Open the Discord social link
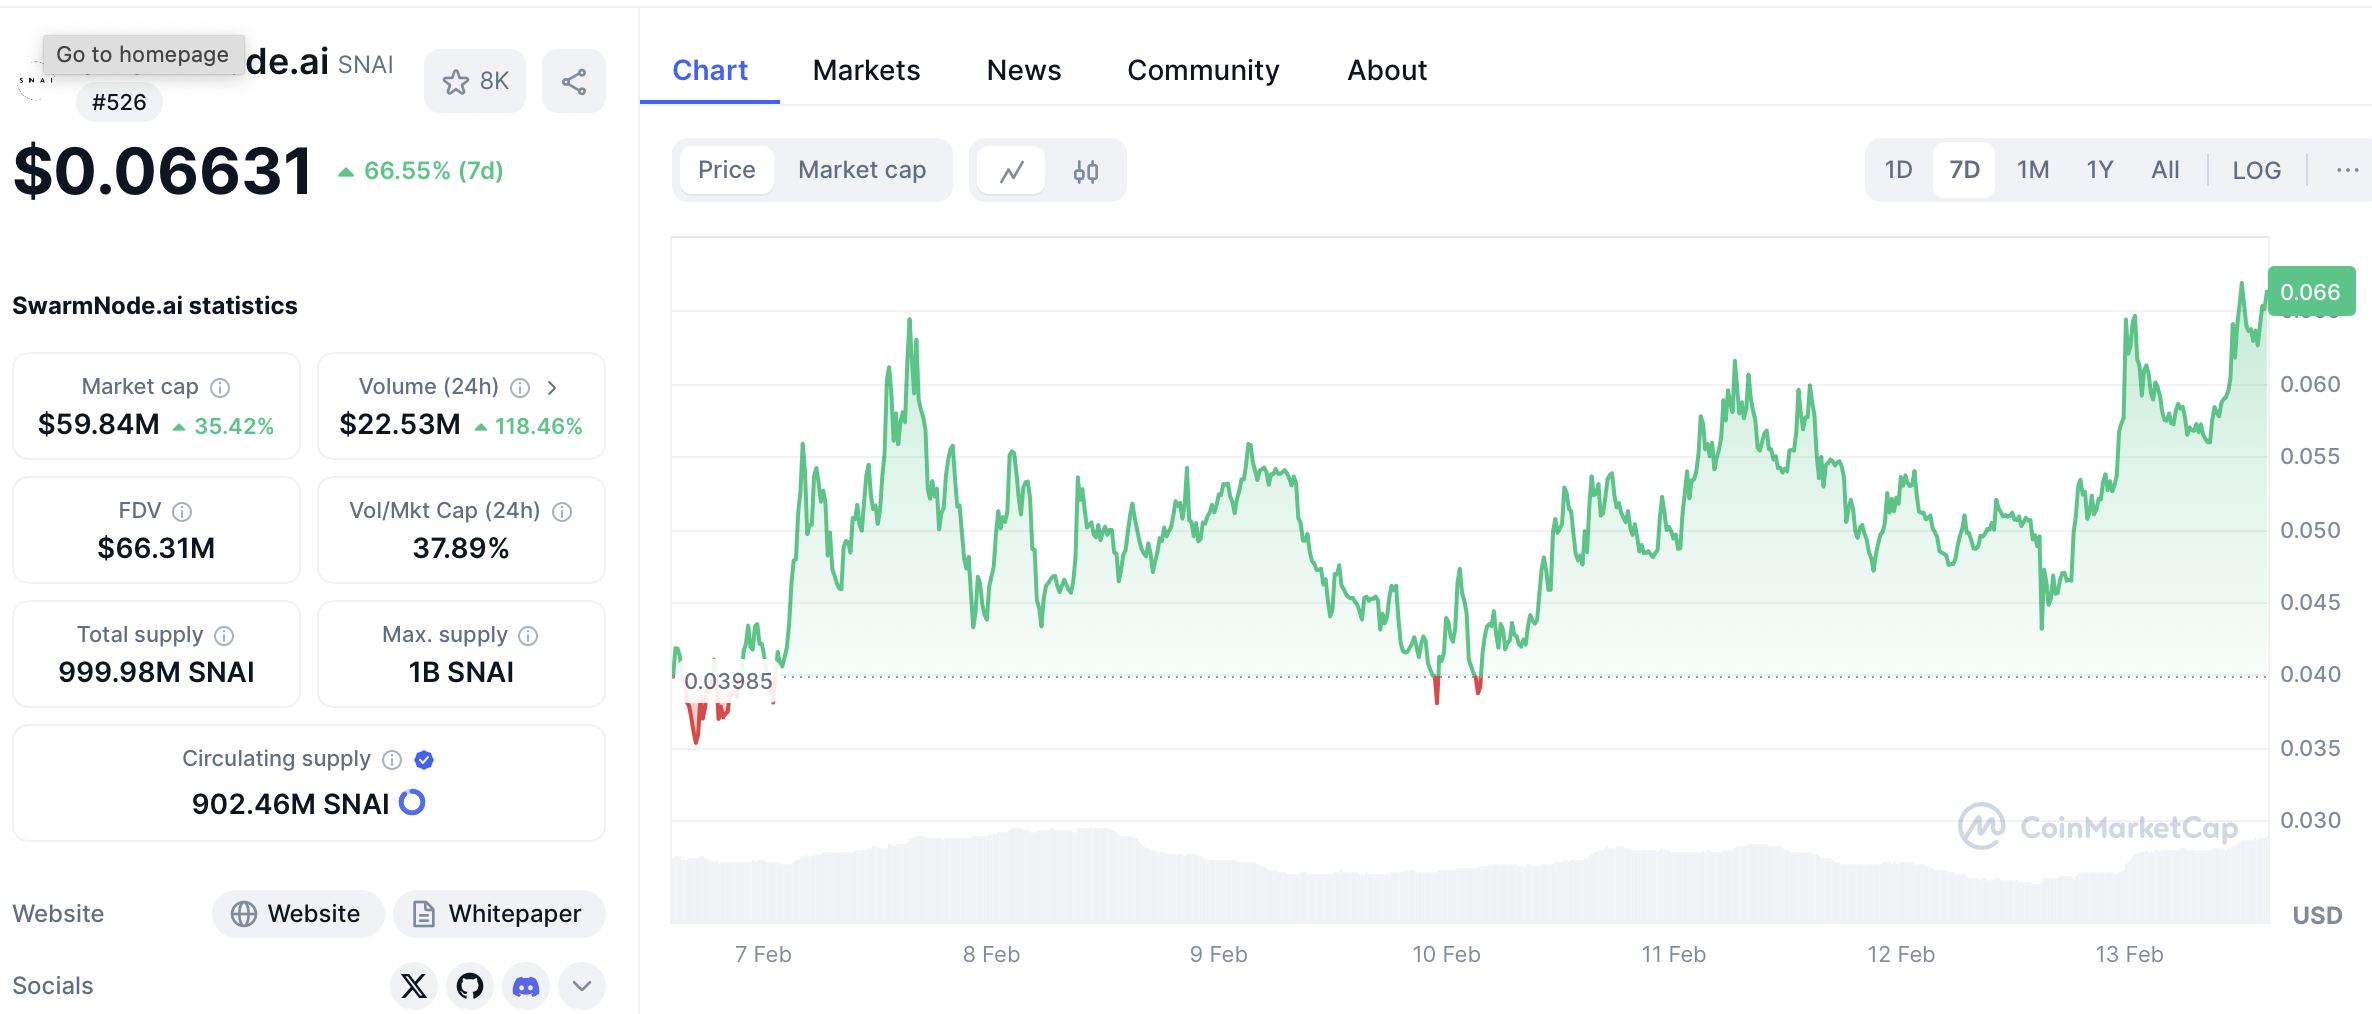The width and height of the screenshot is (2372, 1014). pos(526,986)
